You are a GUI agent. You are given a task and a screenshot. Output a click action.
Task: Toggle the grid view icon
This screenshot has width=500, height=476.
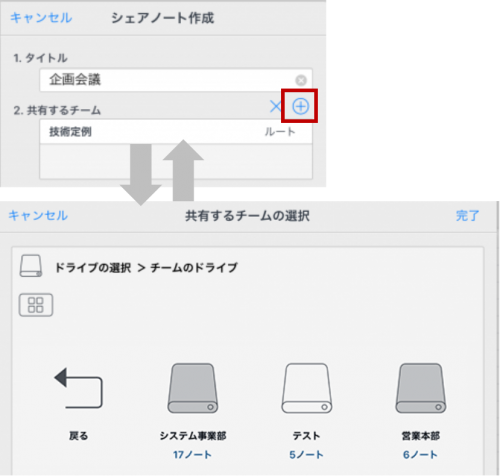click(x=36, y=305)
